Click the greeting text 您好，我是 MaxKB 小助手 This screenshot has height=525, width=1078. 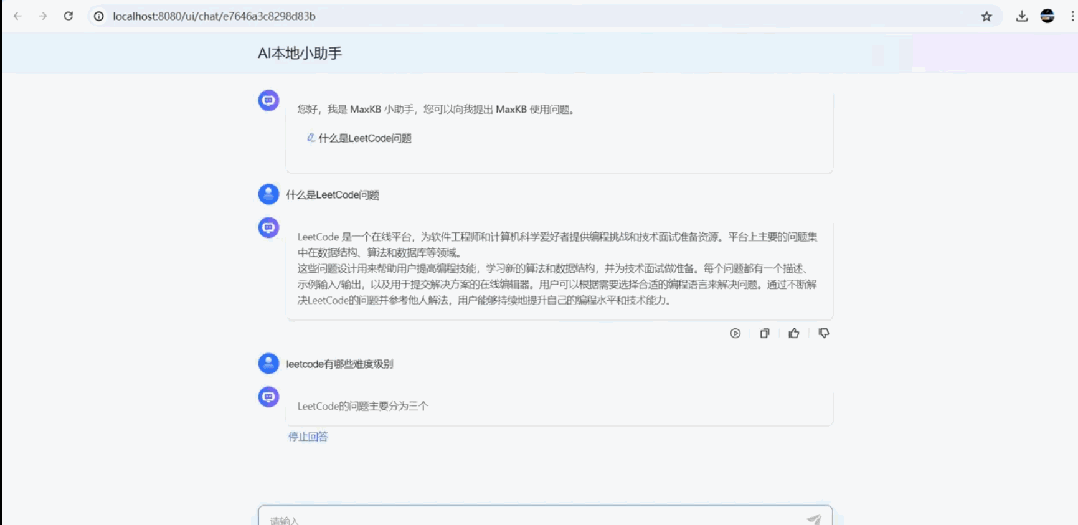pyautogui.click(x=435, y=109)
